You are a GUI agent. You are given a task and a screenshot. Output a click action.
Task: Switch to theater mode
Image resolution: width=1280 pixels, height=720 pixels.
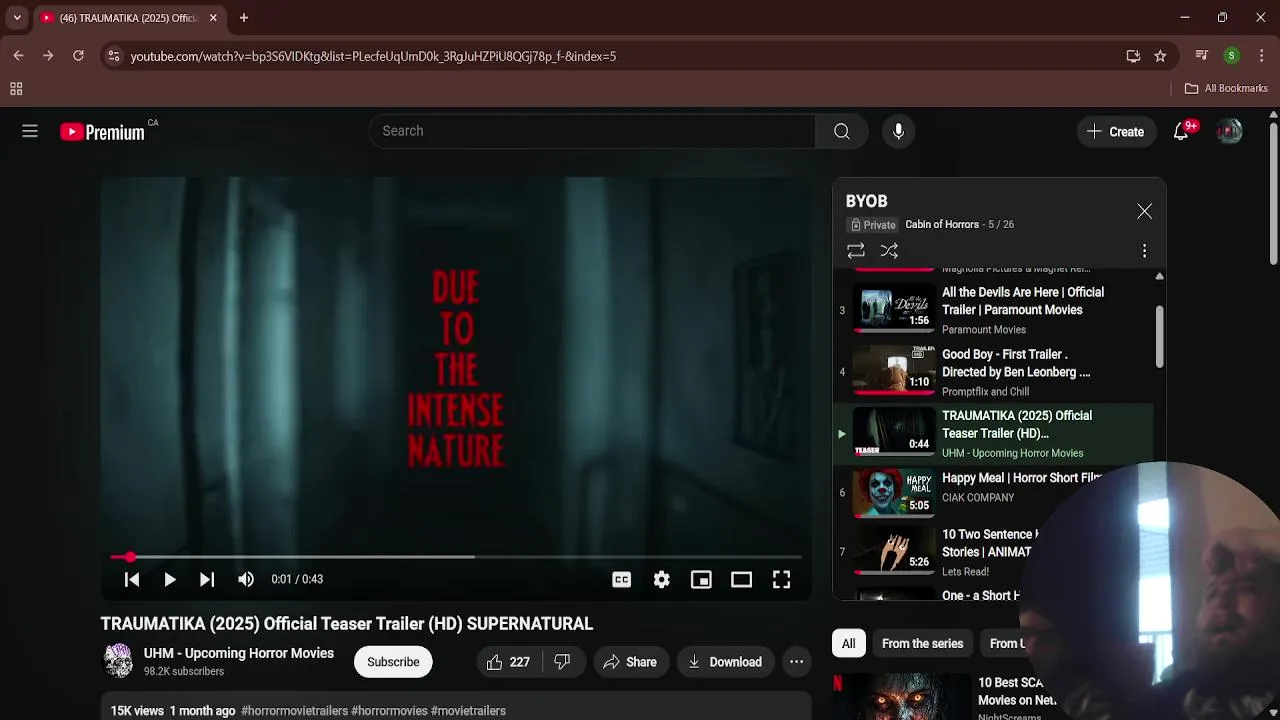(x=741, y=579)
